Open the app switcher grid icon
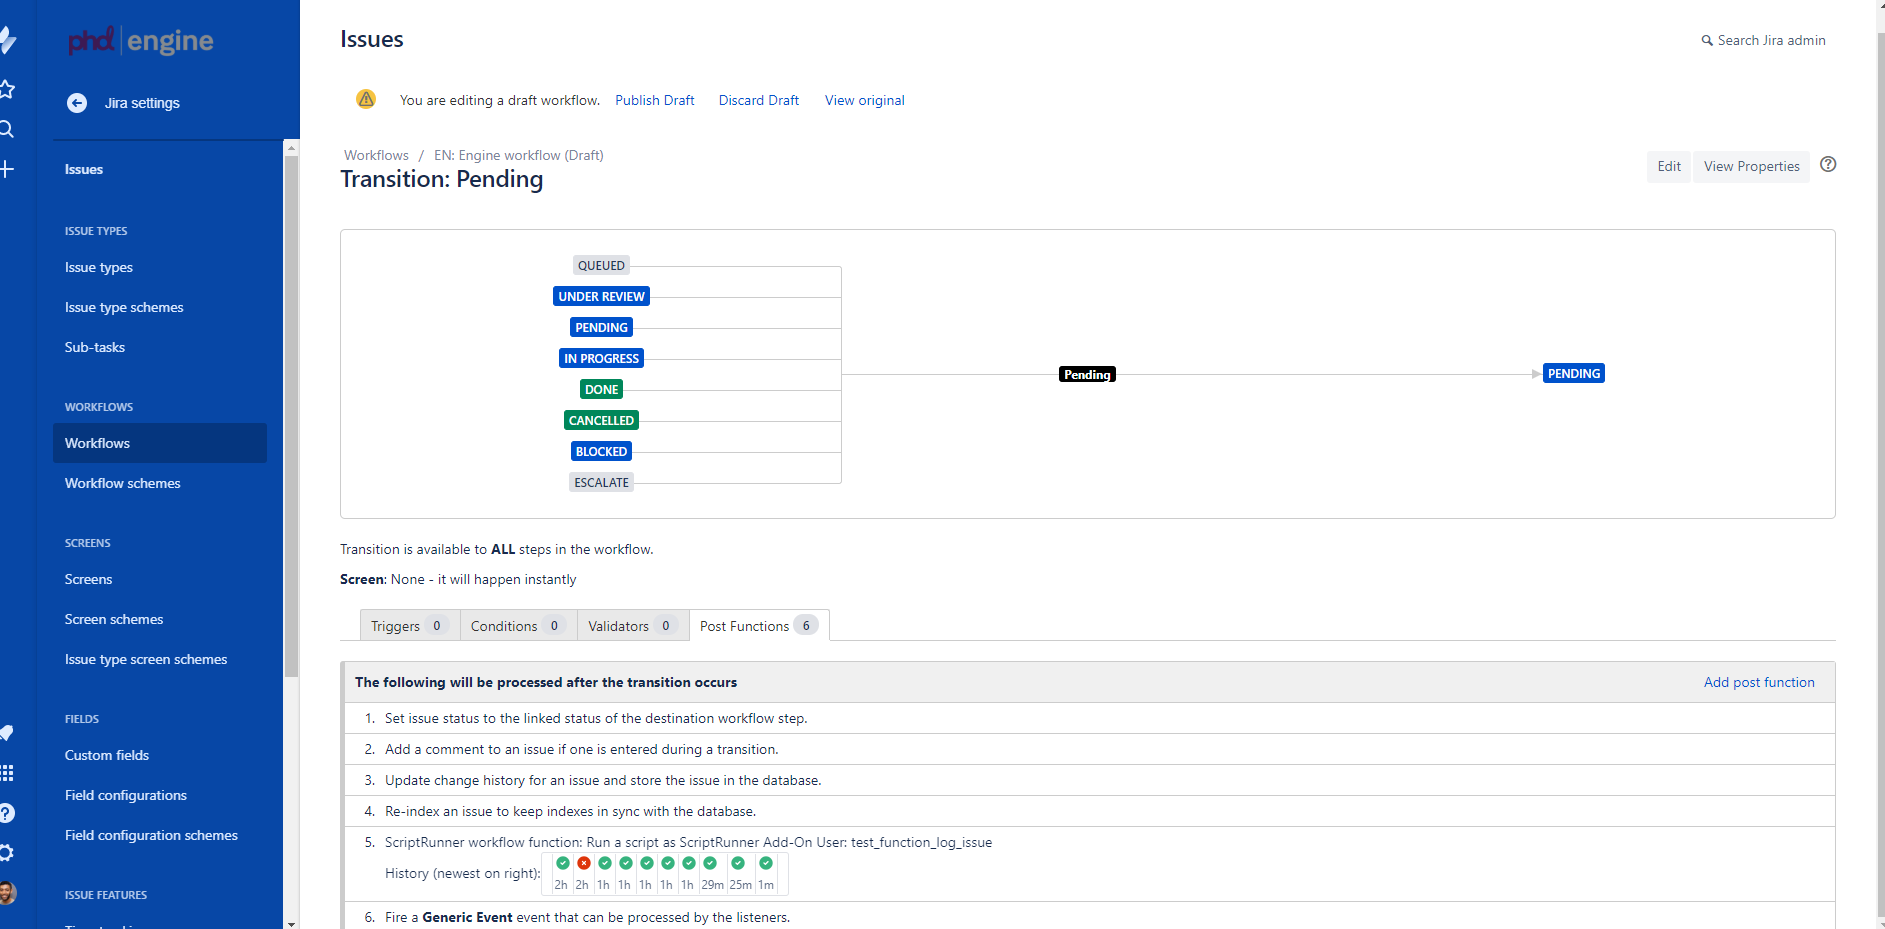This screenshot has width=1885, height=929. coord(8,772)
